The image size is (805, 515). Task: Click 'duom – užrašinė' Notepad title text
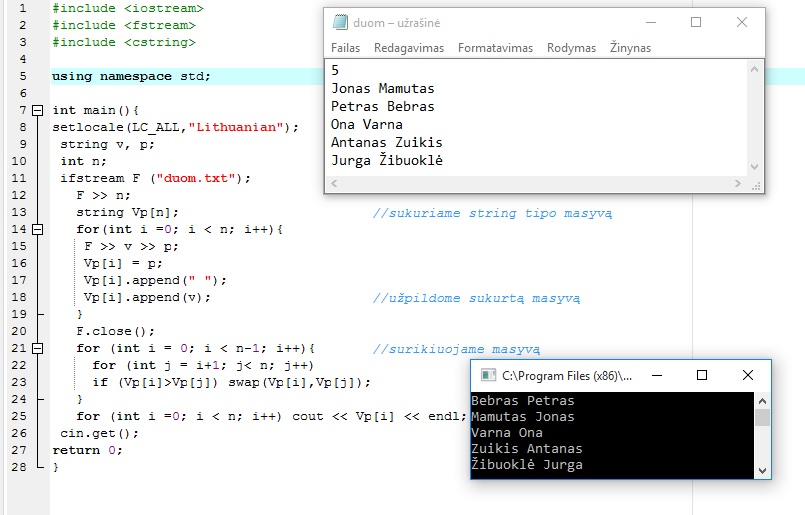click(396, 23)
